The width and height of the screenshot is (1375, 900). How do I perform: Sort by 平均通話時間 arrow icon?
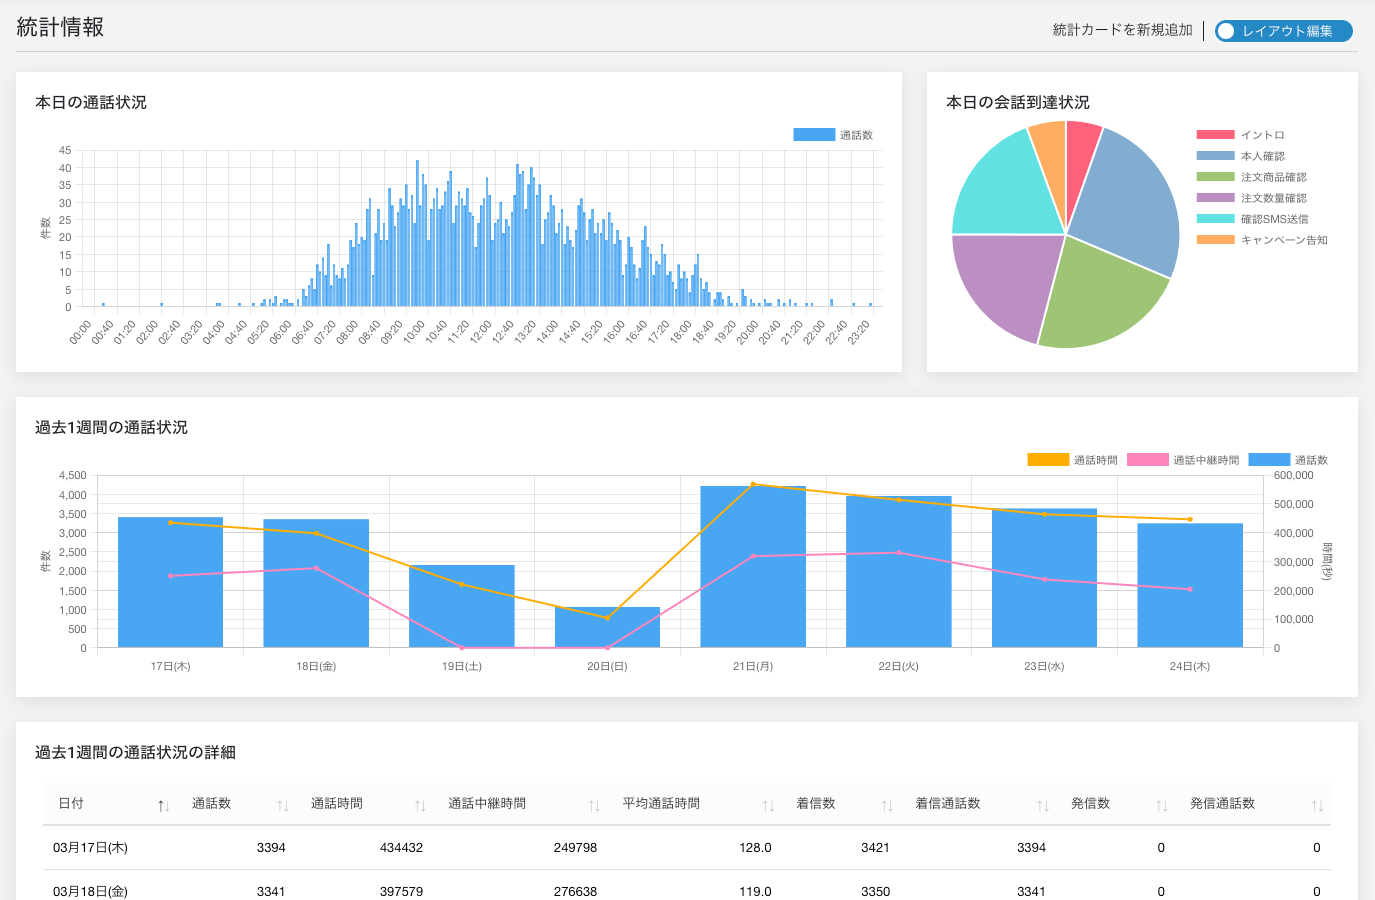click(768, 806)
